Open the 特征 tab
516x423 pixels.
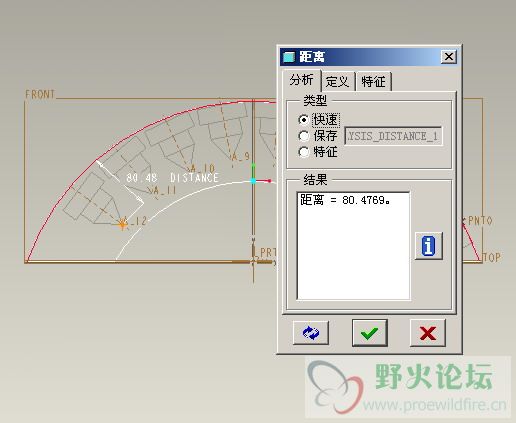tap(373, 81)
